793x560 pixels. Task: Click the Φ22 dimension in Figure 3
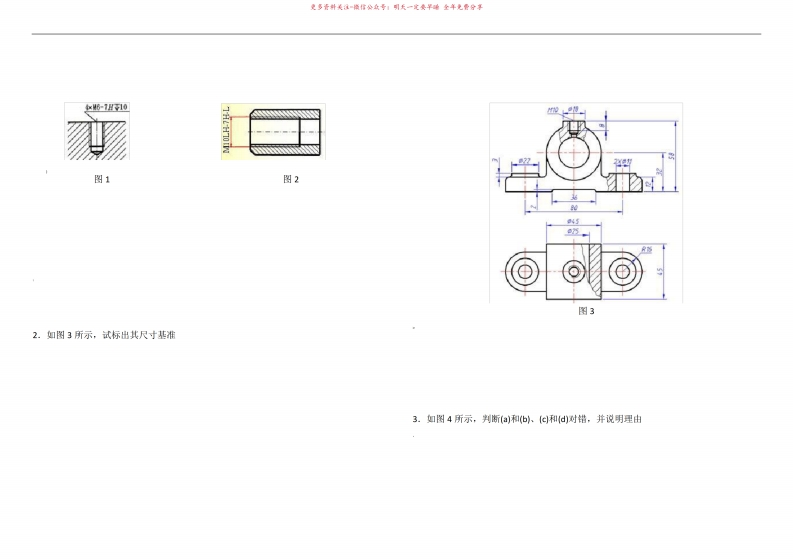(523, 161)
